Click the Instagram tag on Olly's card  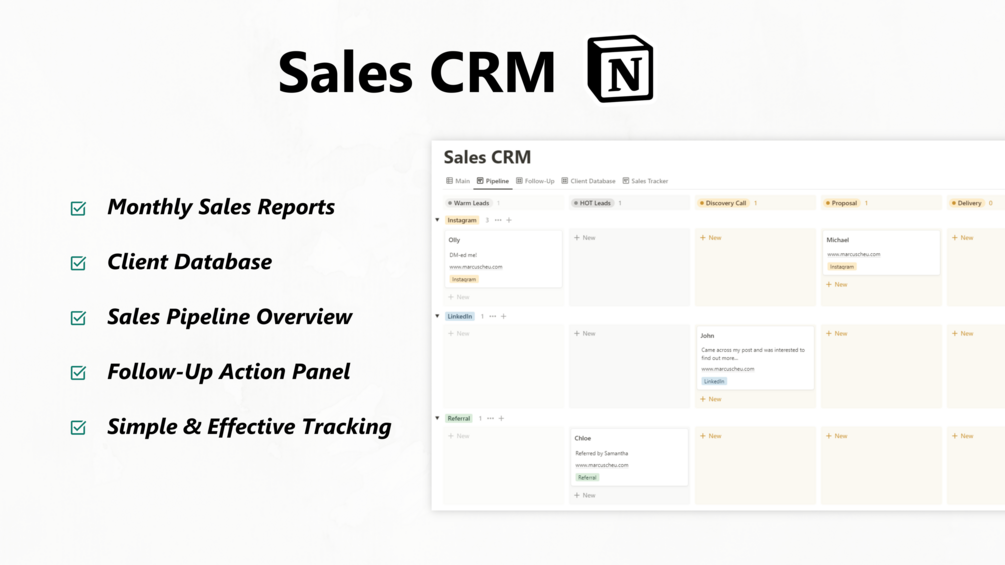pos(464,279)
